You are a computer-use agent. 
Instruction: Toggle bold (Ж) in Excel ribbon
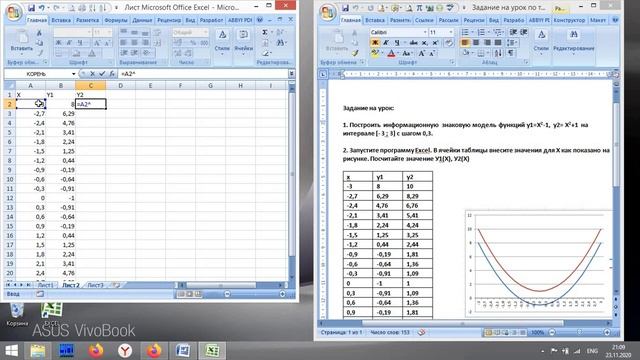58,43
